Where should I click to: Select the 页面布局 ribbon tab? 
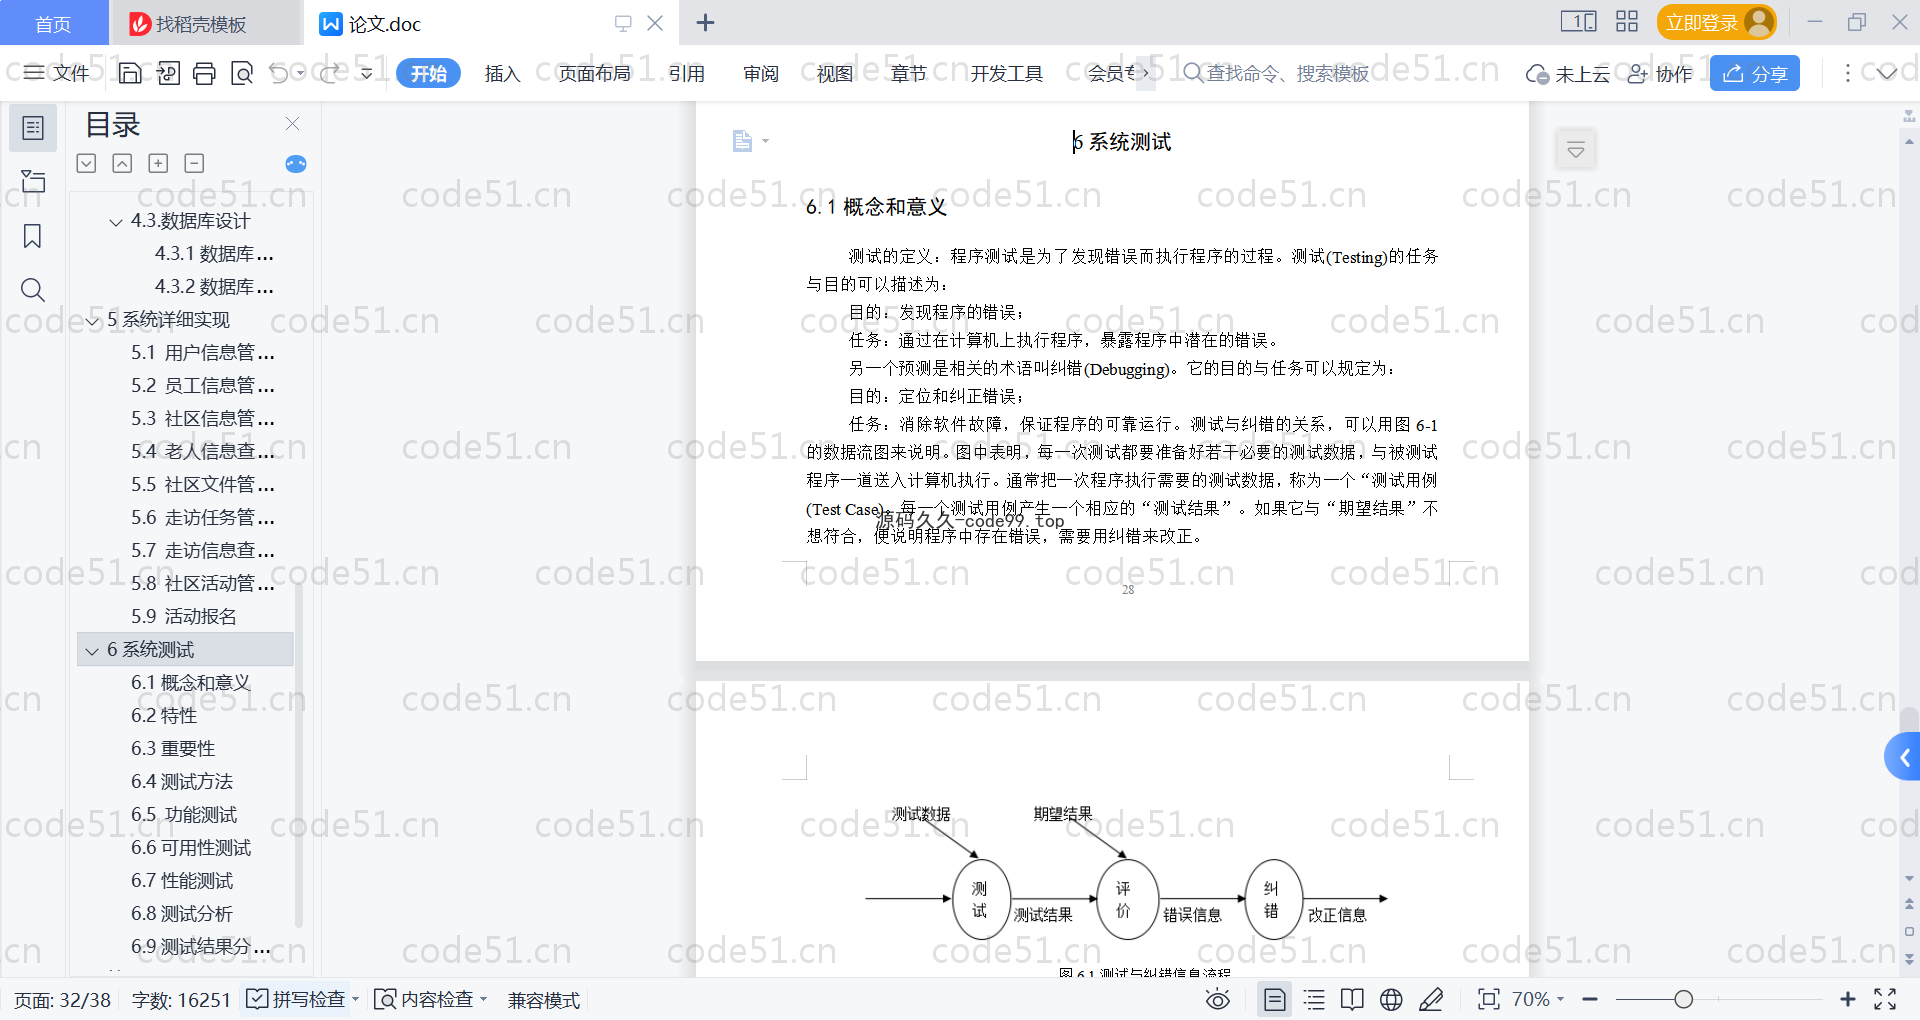point(594,73)
